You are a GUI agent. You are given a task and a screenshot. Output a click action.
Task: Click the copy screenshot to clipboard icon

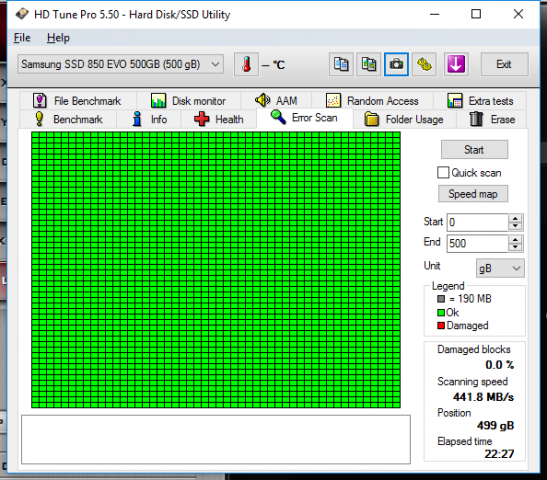coord(369,64)
